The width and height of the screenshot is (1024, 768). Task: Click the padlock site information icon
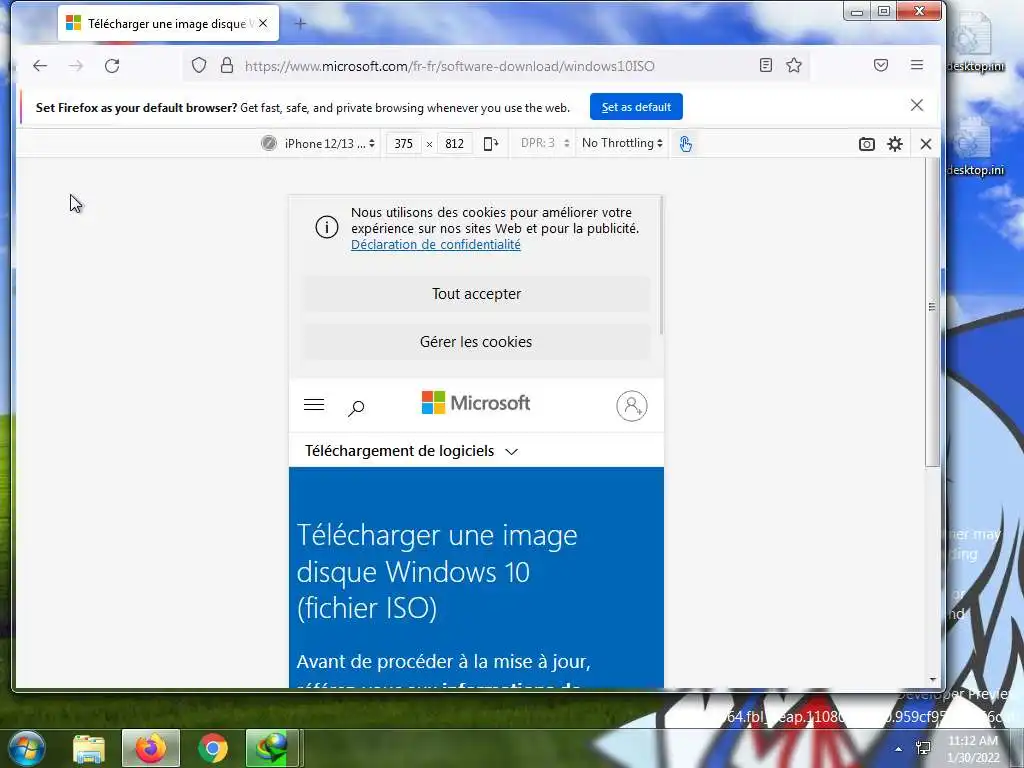(x=227, y=65)
